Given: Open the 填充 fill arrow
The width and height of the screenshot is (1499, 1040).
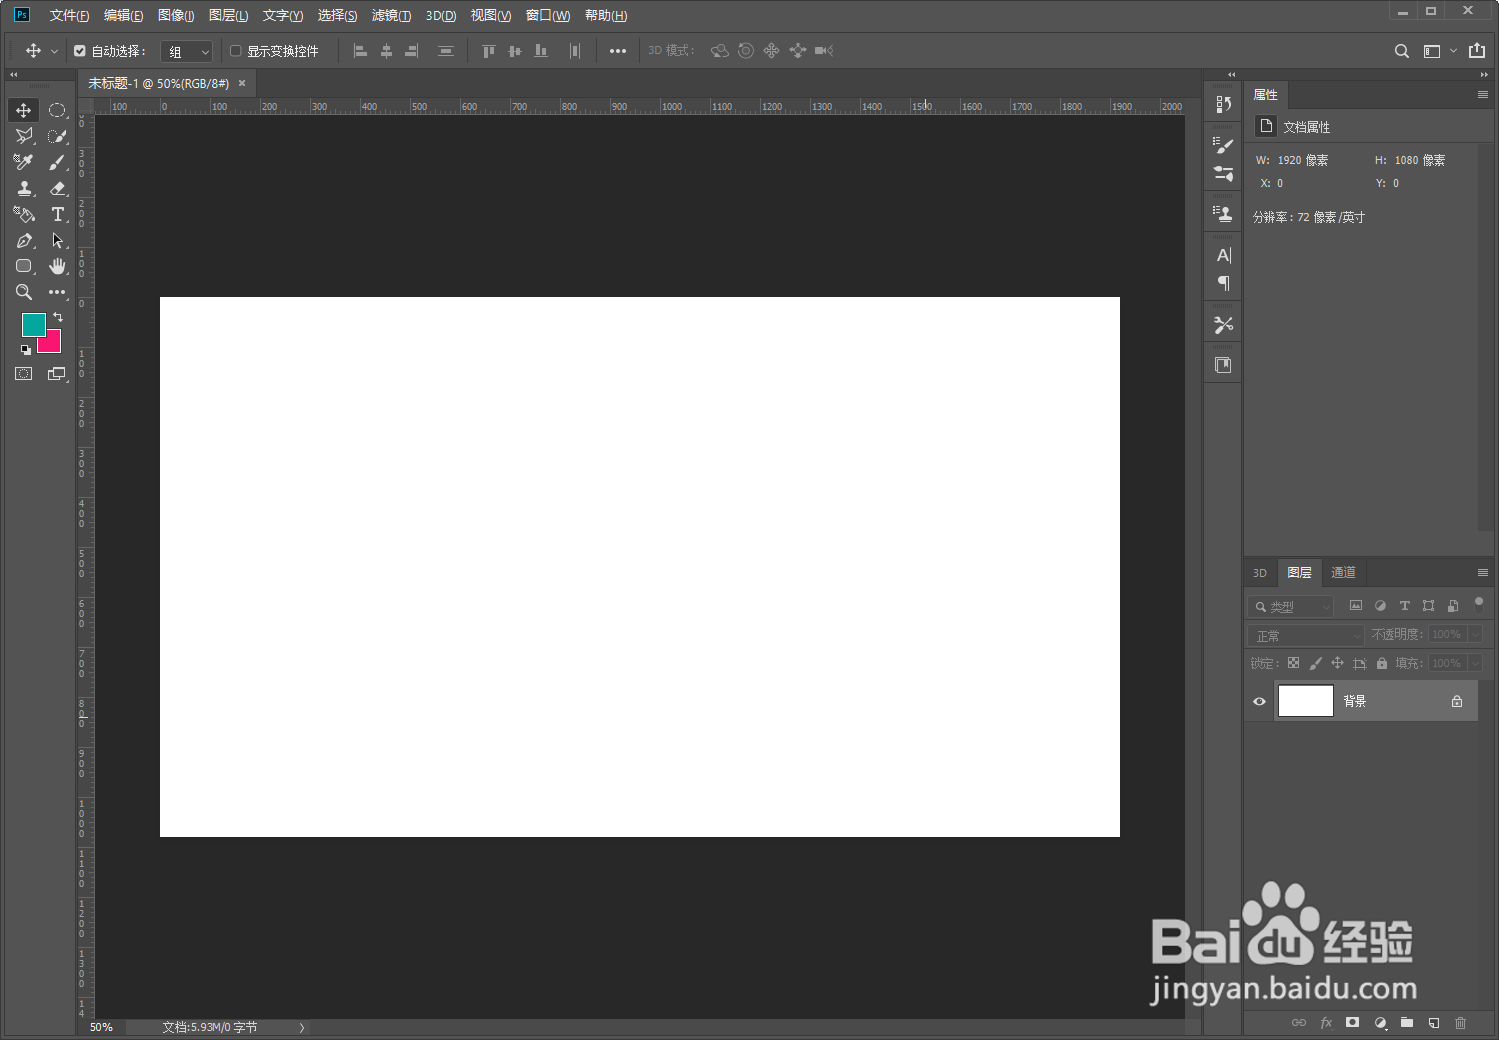Looking at the screenshot, I should [1475, 663].
